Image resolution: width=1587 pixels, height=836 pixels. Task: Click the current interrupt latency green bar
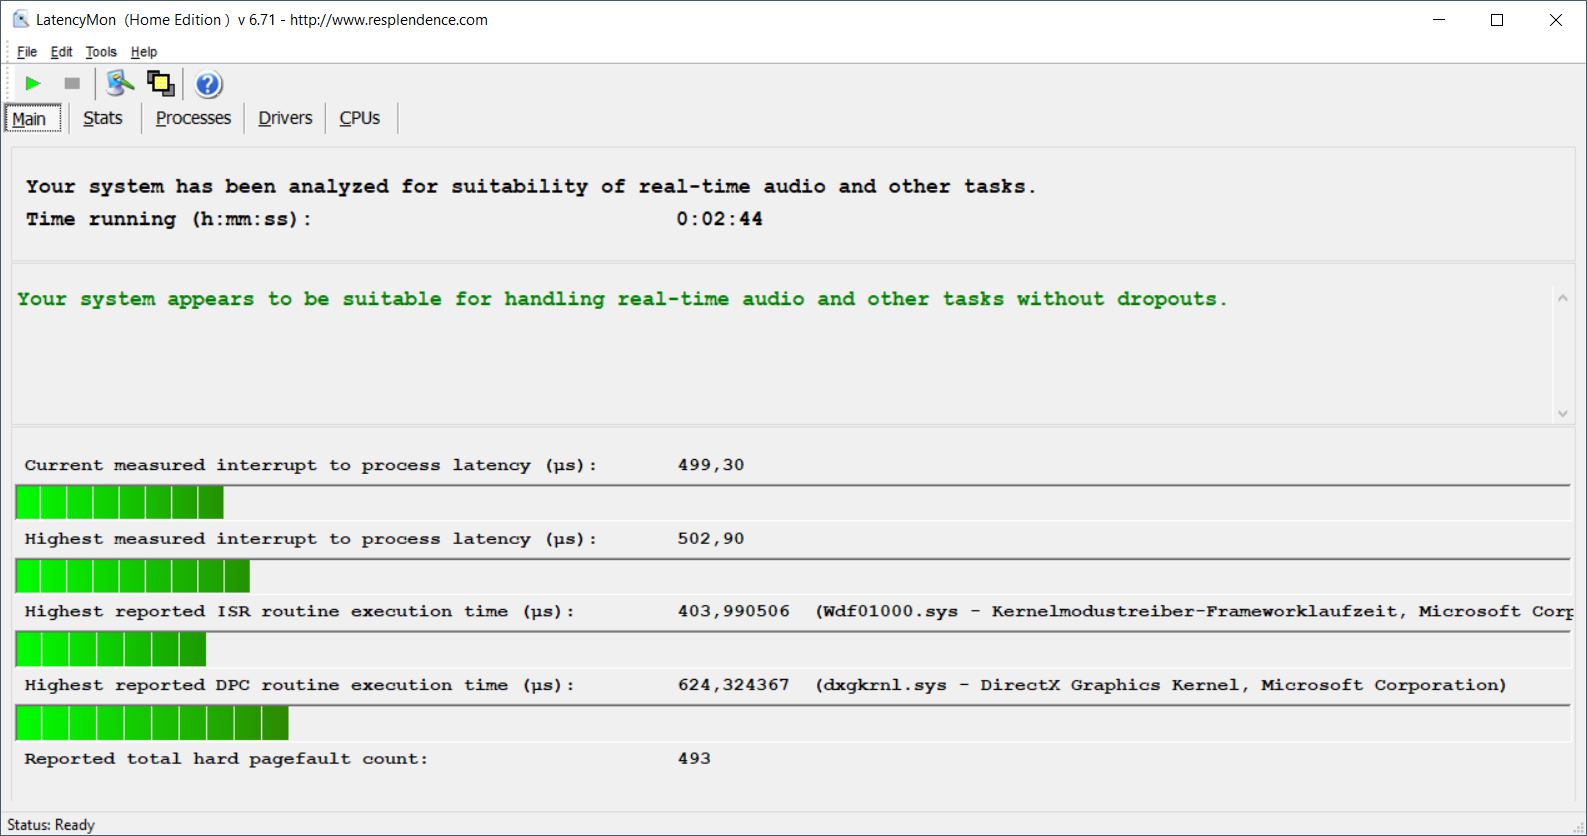point(120,502)
